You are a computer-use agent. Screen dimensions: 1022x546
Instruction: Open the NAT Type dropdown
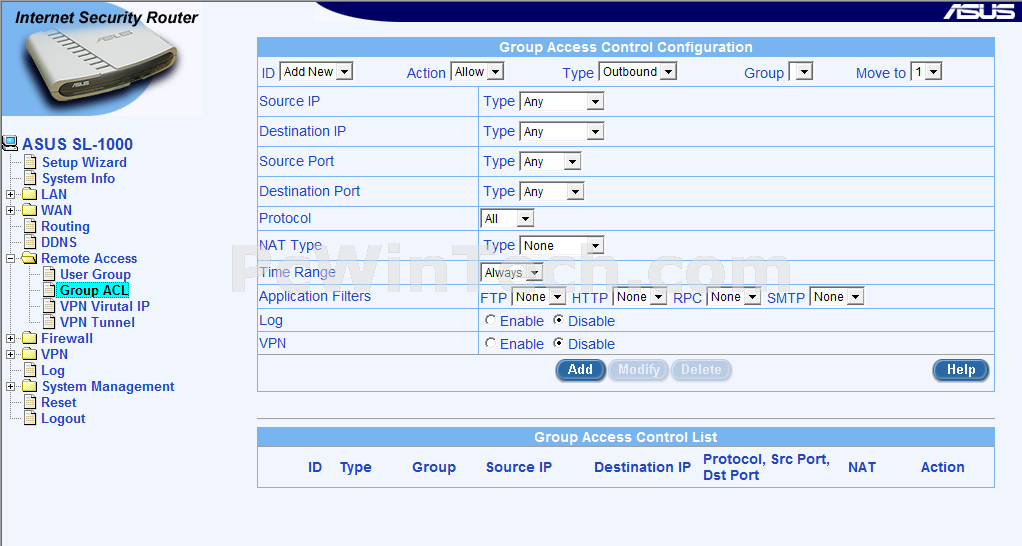point(562,246)
